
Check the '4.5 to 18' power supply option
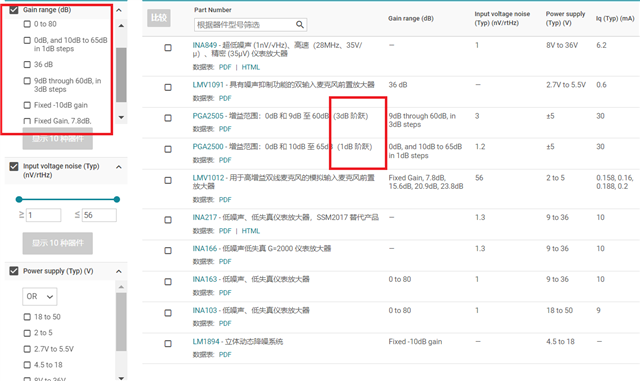point(27,365)
